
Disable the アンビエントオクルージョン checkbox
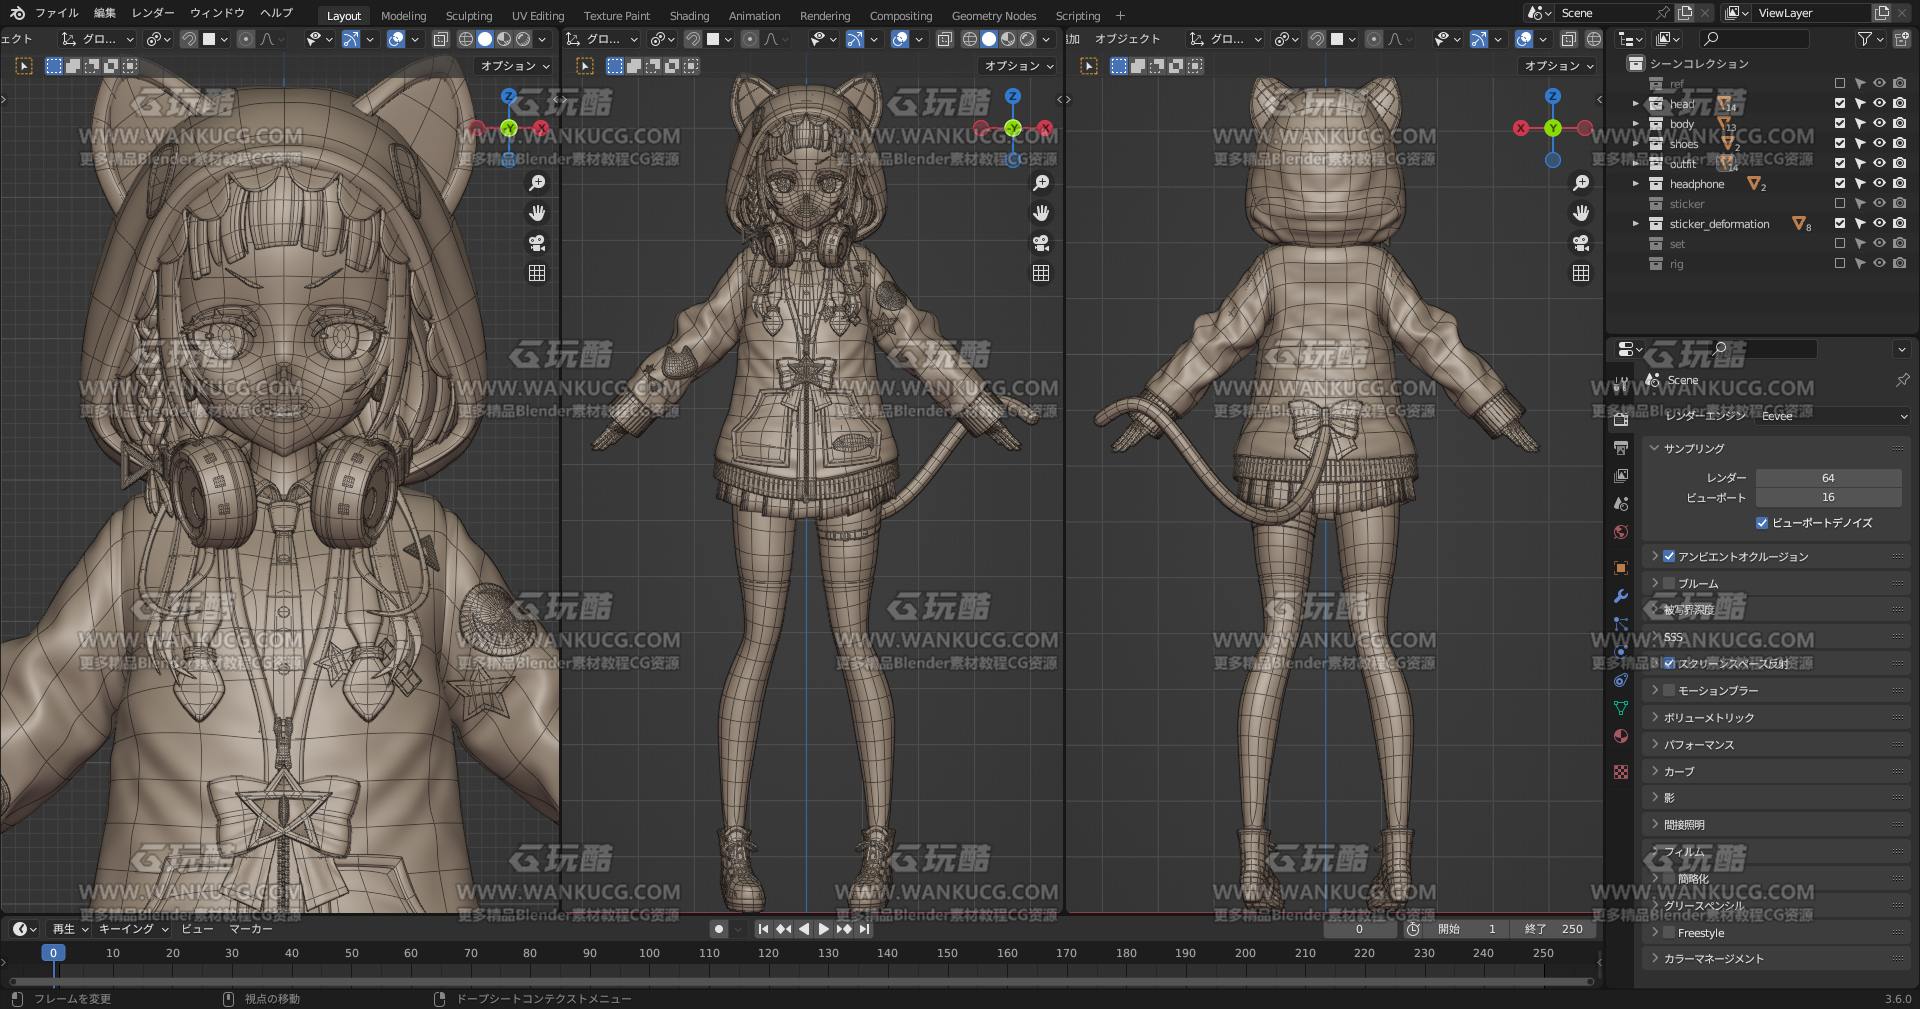coord(1669,556)
